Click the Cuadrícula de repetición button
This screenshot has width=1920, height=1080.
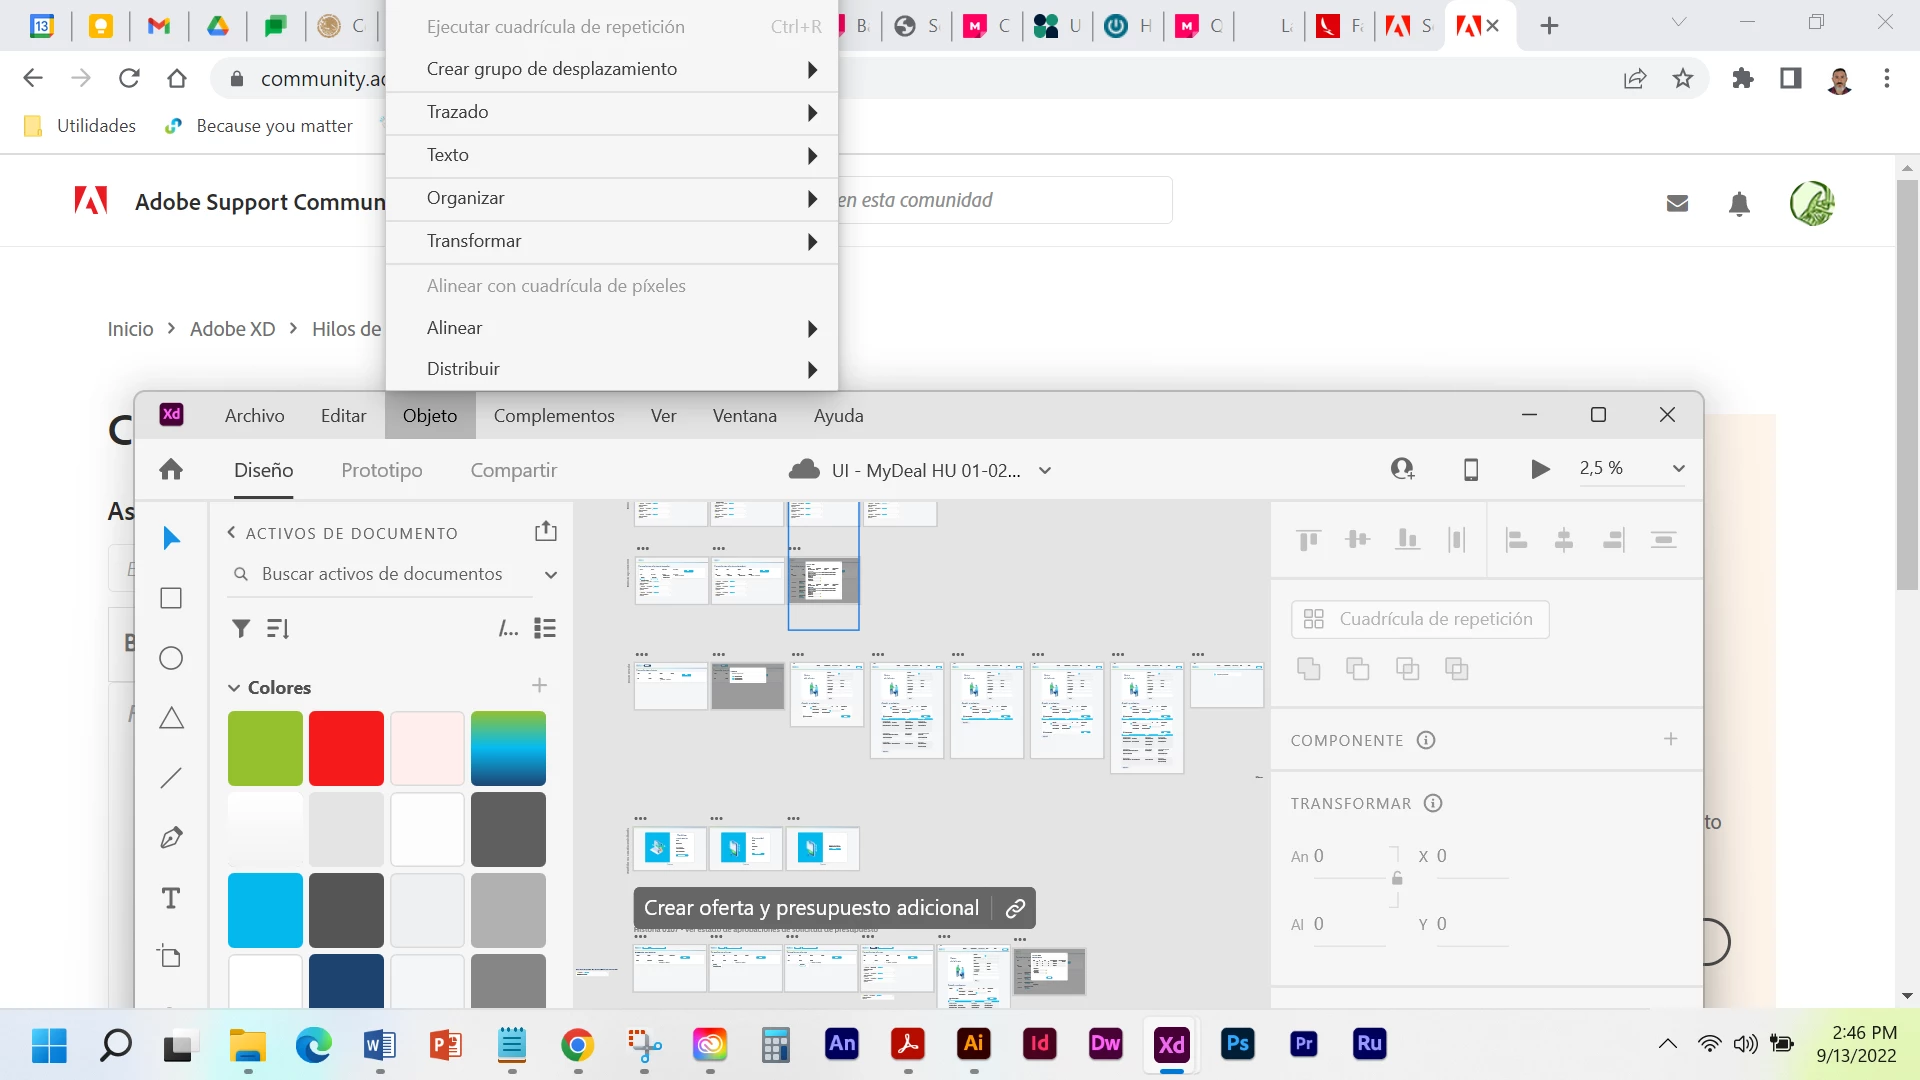tap(1420, 619)
